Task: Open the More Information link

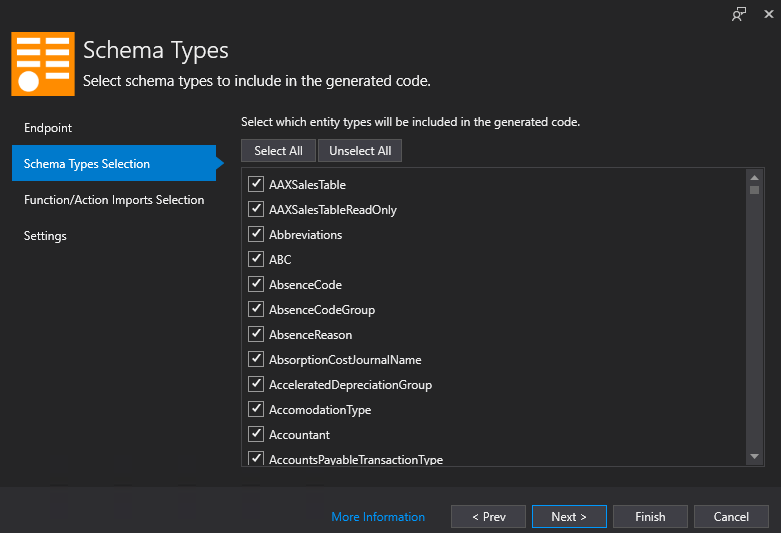Action: coord(378,517)
